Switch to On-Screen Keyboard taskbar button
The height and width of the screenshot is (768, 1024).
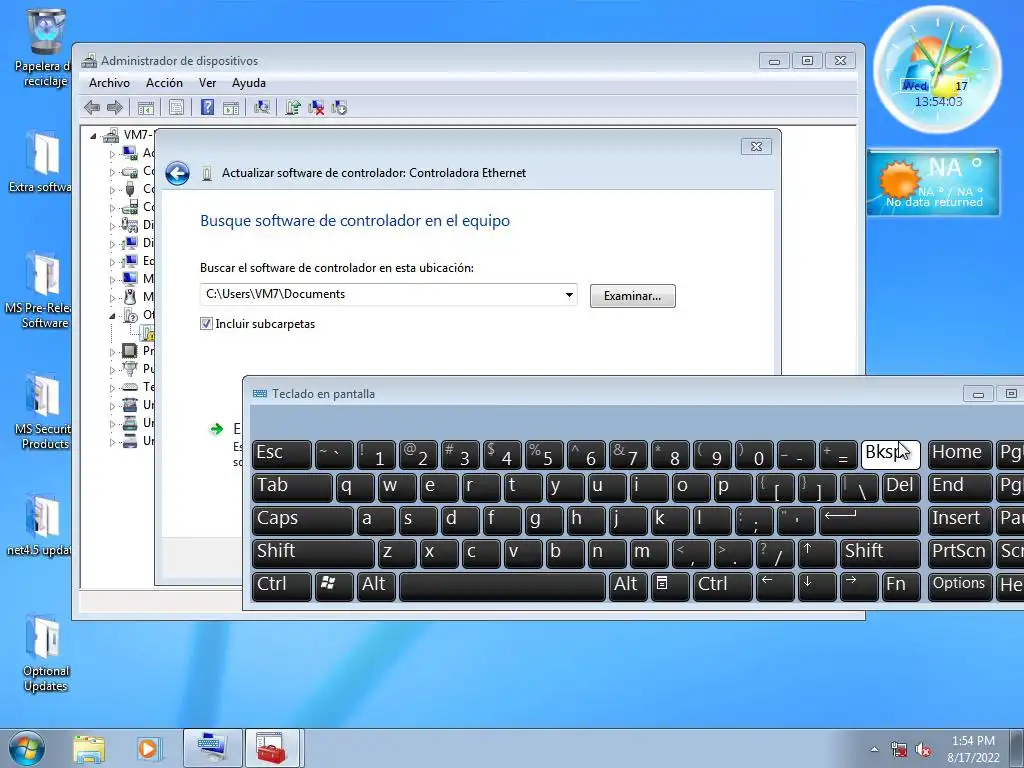pyautogui.click(x=212, y=748)
